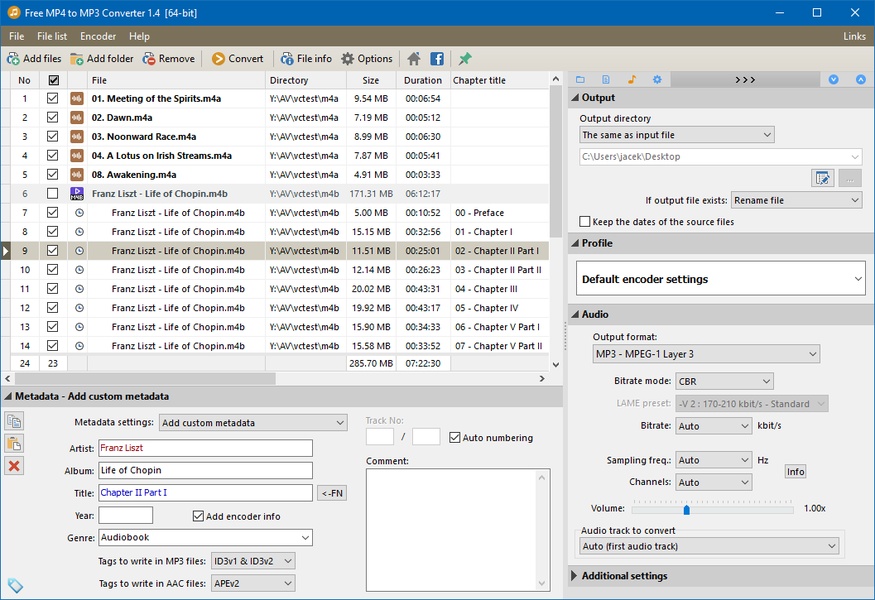
Task: Click the Volume slider handle
Action: click(x=686, y=510)
